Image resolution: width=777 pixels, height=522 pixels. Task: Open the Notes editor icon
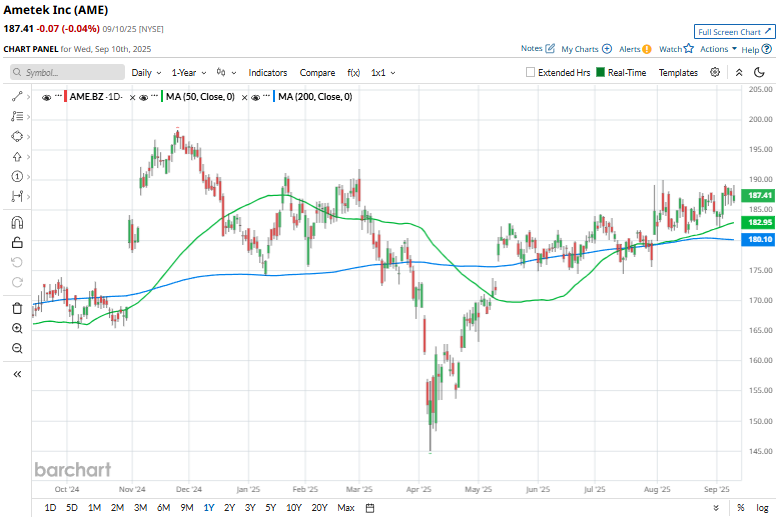550,49
